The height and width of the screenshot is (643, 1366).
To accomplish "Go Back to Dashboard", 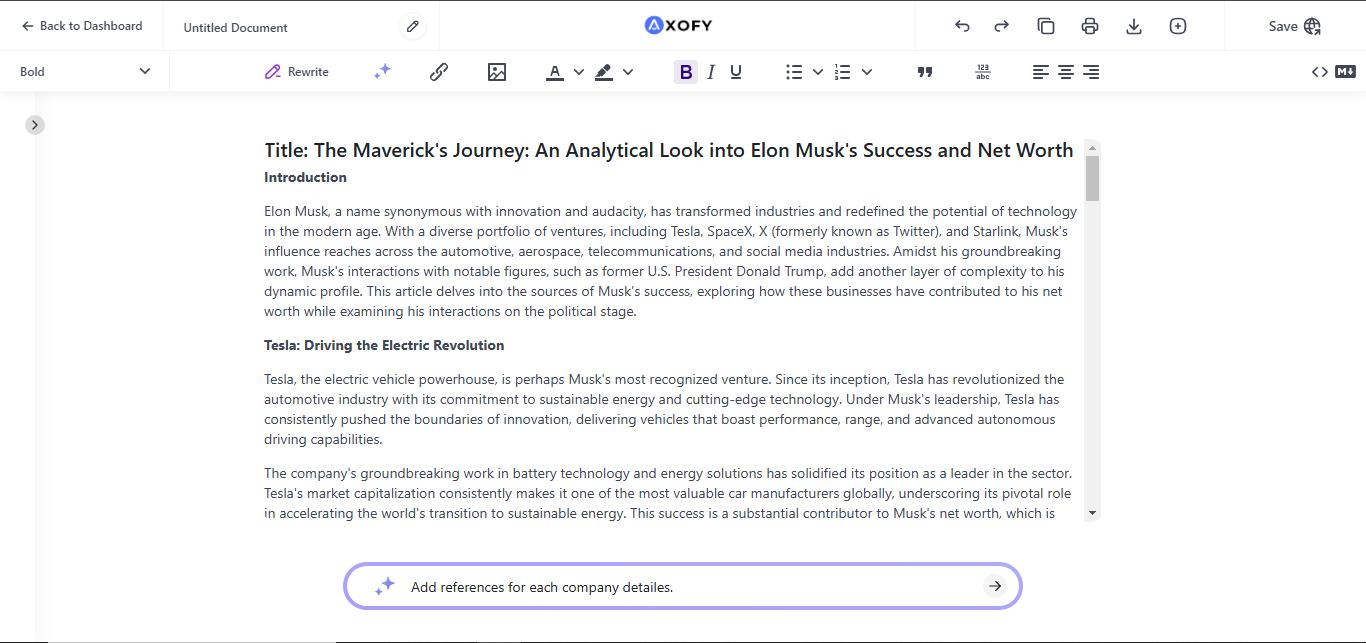I will pos(82,26).
